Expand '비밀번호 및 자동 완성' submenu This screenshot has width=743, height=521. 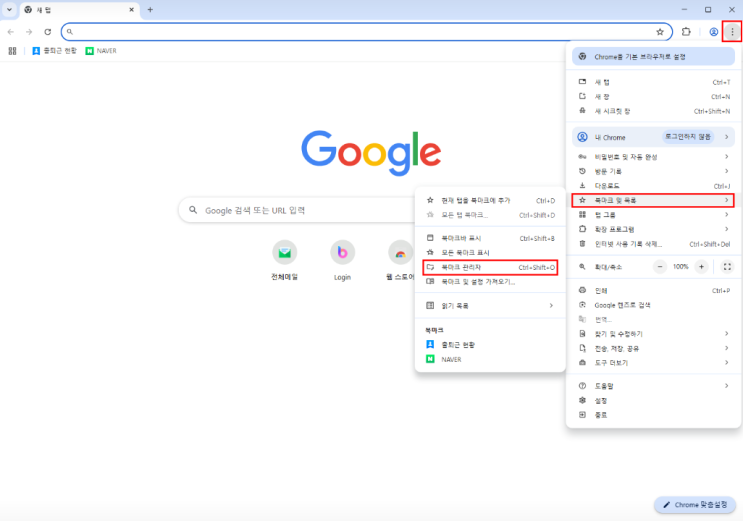[x=653, y=156]
